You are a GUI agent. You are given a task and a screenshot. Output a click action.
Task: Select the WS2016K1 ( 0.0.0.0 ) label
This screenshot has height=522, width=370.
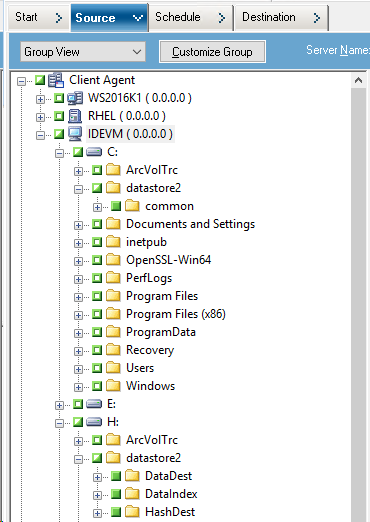[140, 98]
